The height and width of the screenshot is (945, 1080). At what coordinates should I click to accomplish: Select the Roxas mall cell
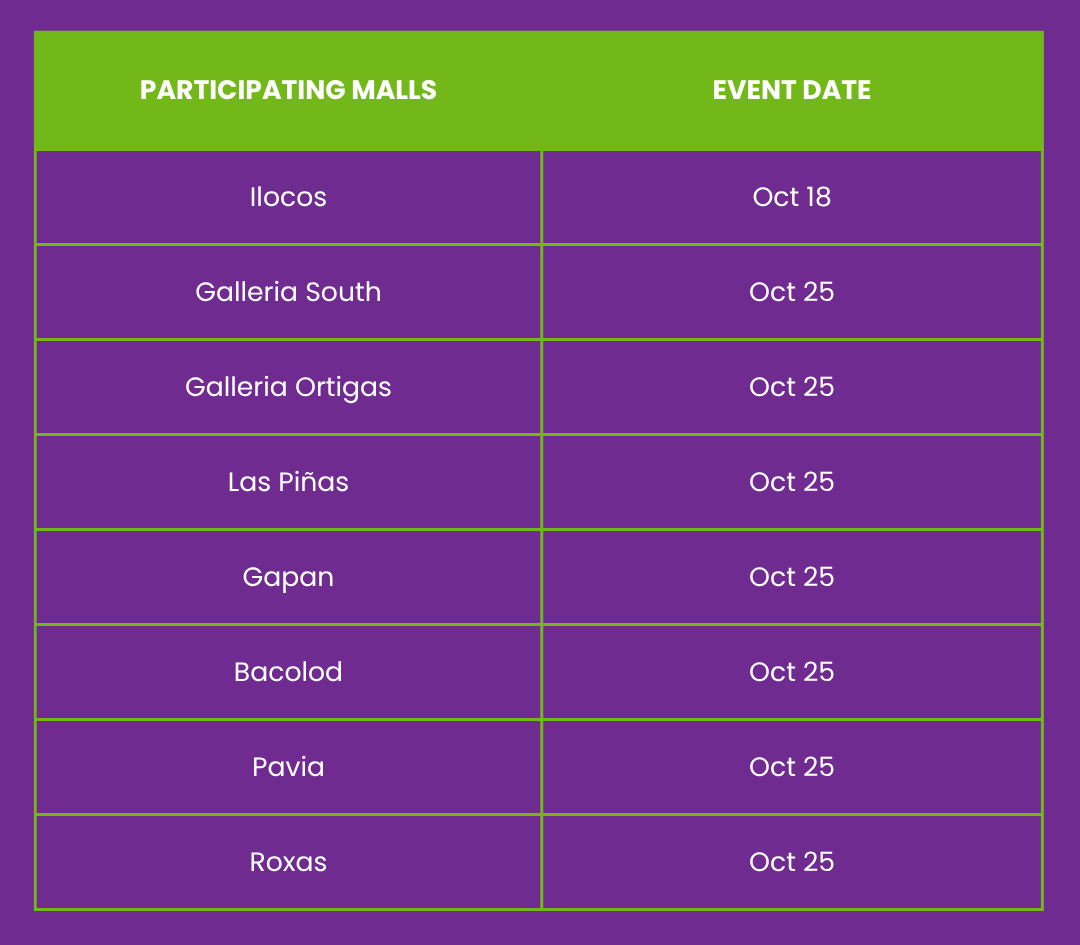pos(288,862)
